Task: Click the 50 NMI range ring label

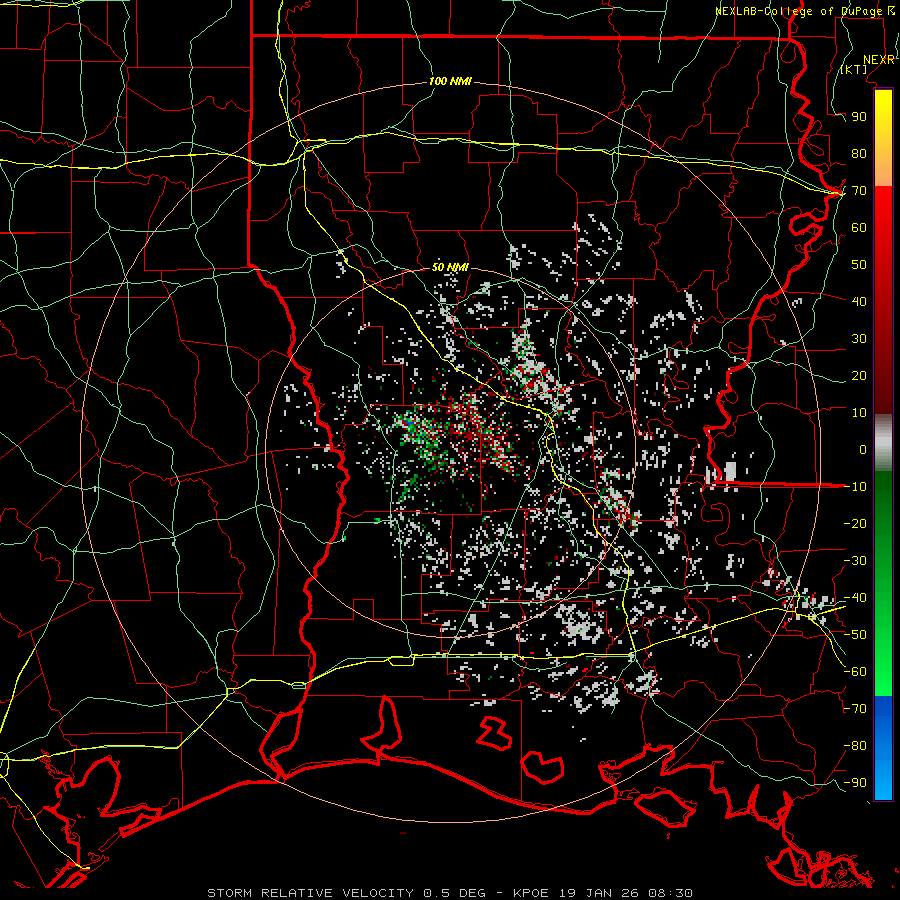Action: (x=450, y=267)
